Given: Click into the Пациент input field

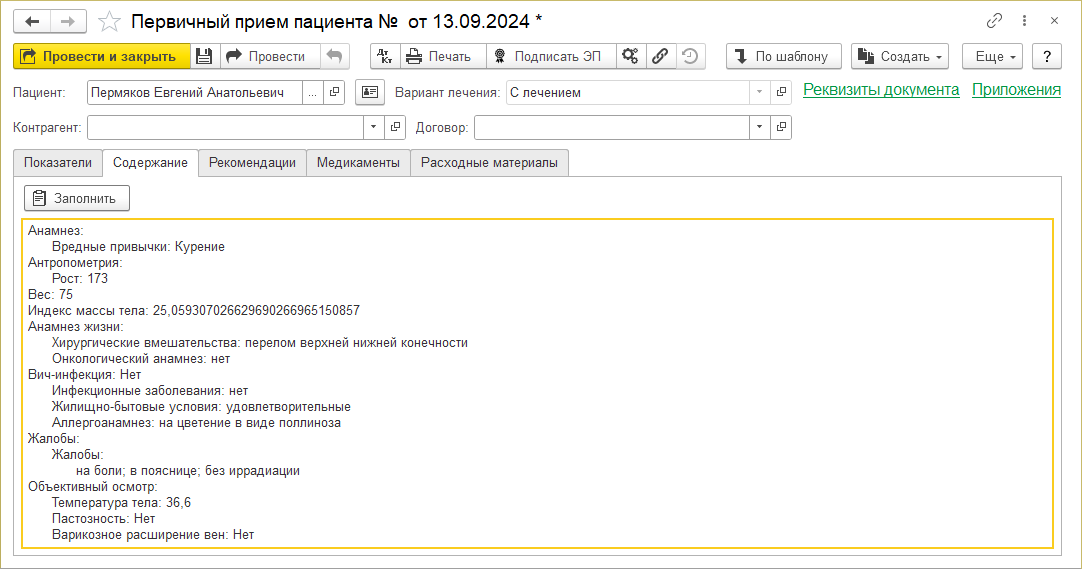Looking at the screenshot, I should tap(195, 92).
